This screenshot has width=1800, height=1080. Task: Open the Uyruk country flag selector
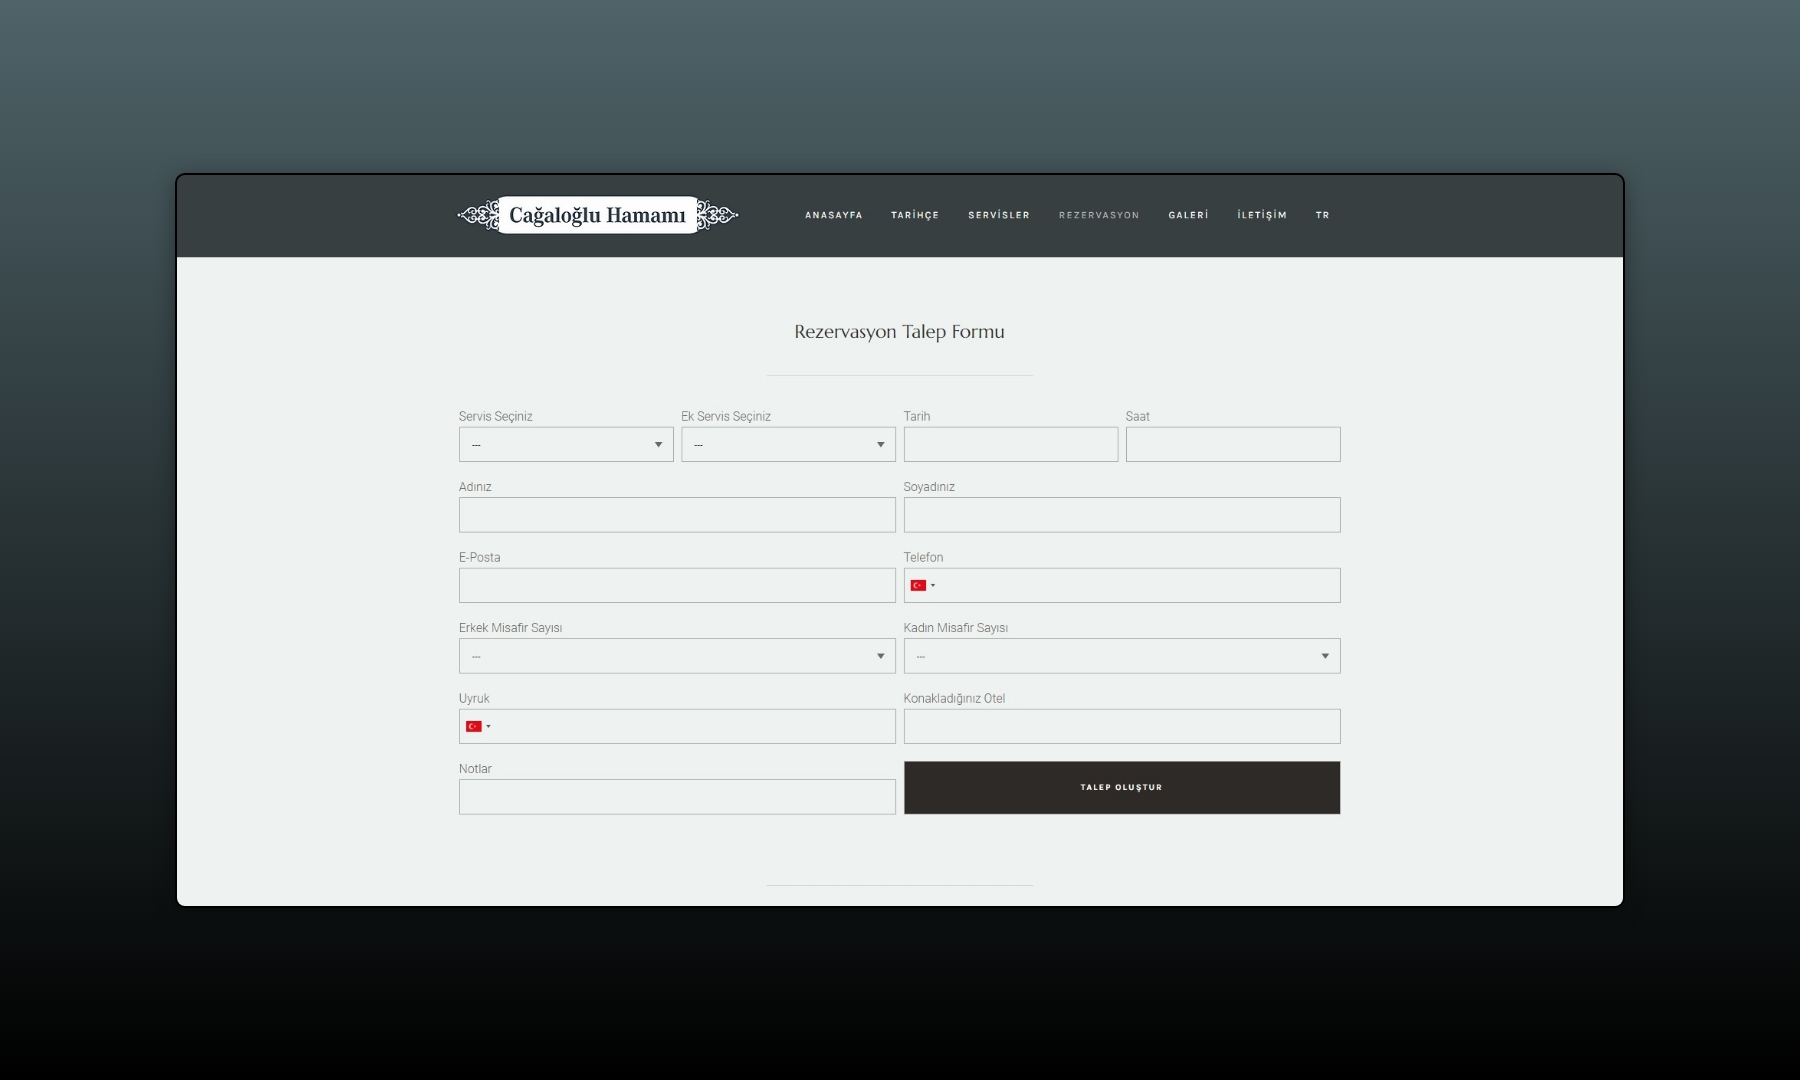(x=477, y=727)
